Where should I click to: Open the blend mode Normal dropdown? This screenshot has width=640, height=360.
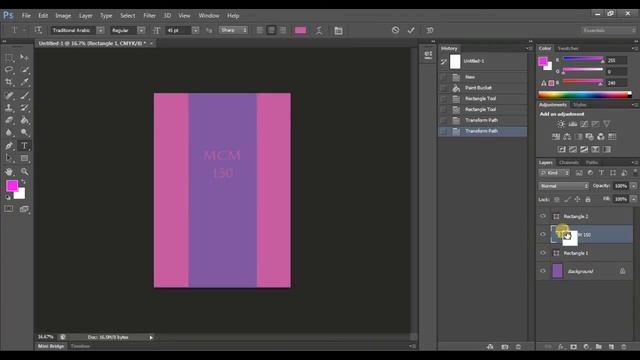(564, 186)
